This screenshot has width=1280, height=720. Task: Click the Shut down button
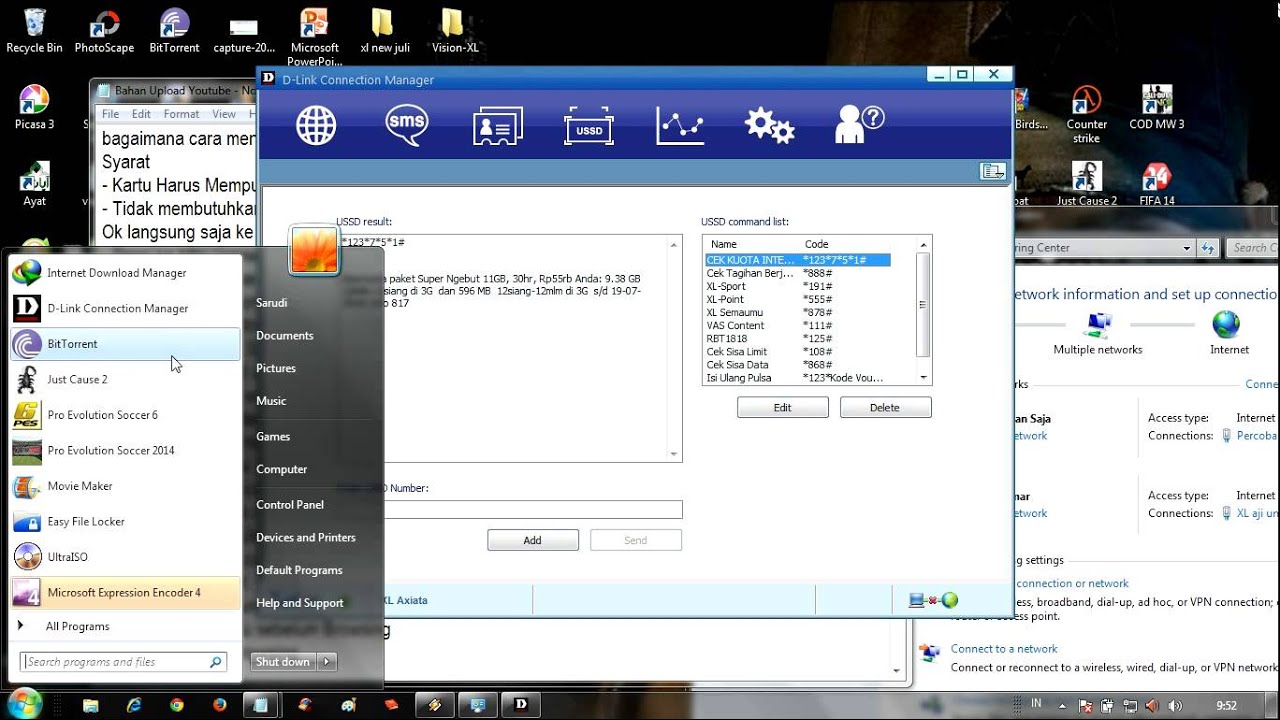[x=283, y=661]
